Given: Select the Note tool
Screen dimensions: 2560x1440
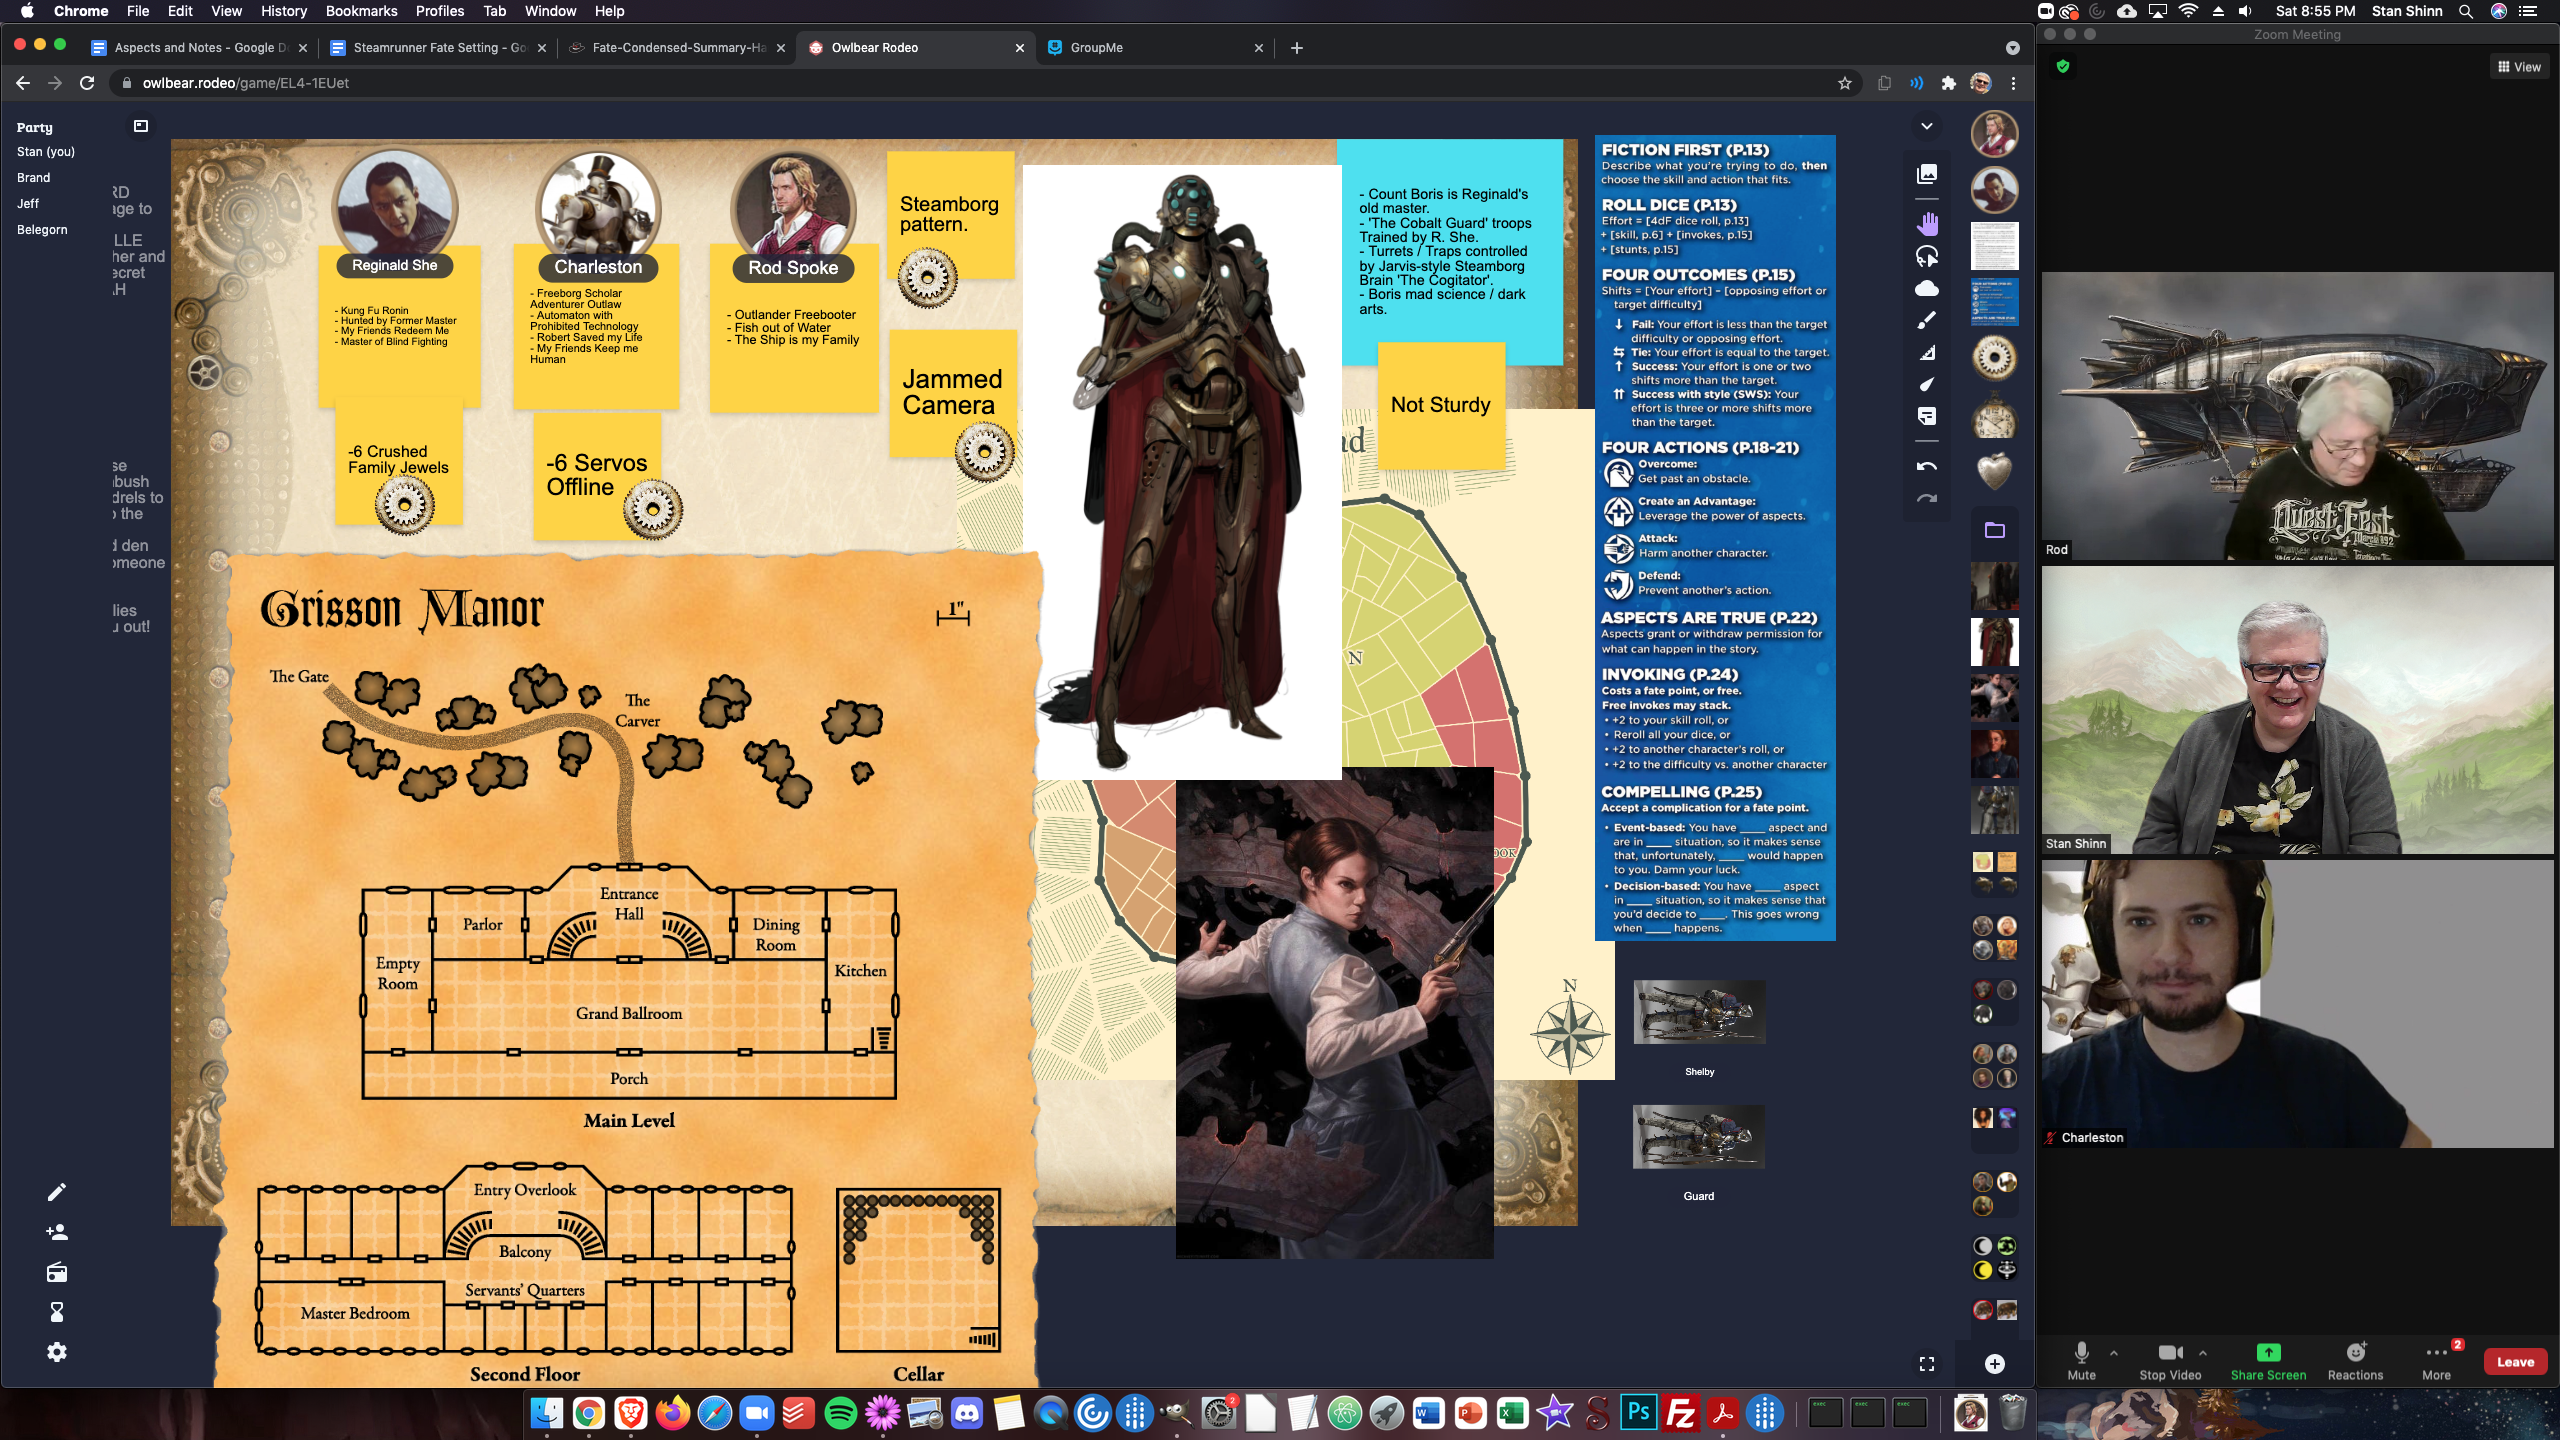Looking at the screenshot, I should pos(1926,417).
